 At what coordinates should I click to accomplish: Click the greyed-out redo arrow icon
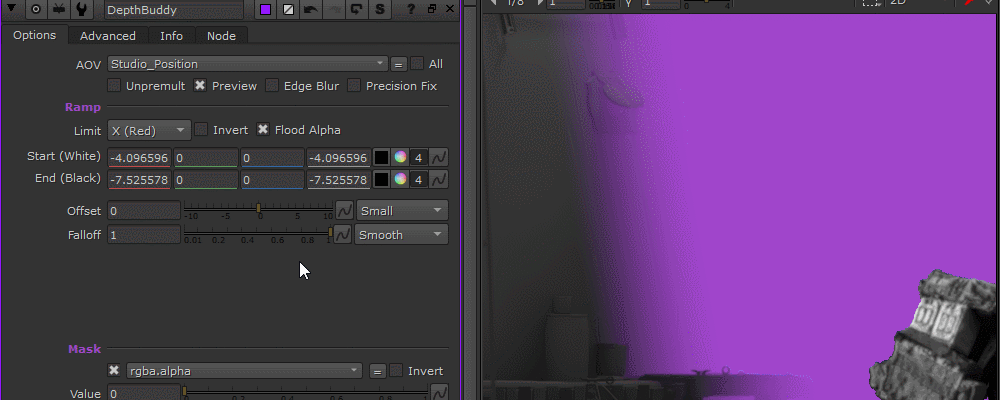[x=334, y=9]
